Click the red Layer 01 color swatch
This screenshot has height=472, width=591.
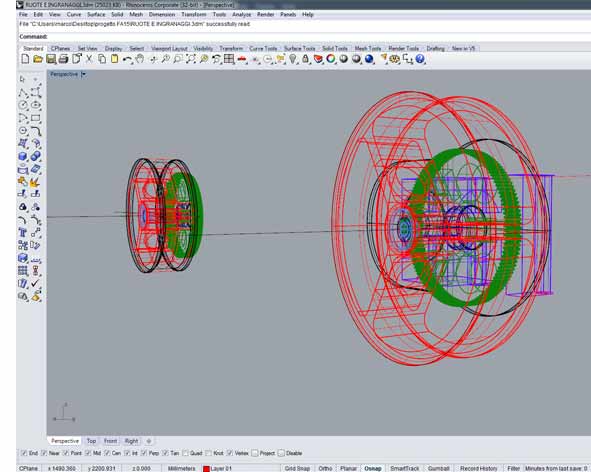click(x=206, y=469)
